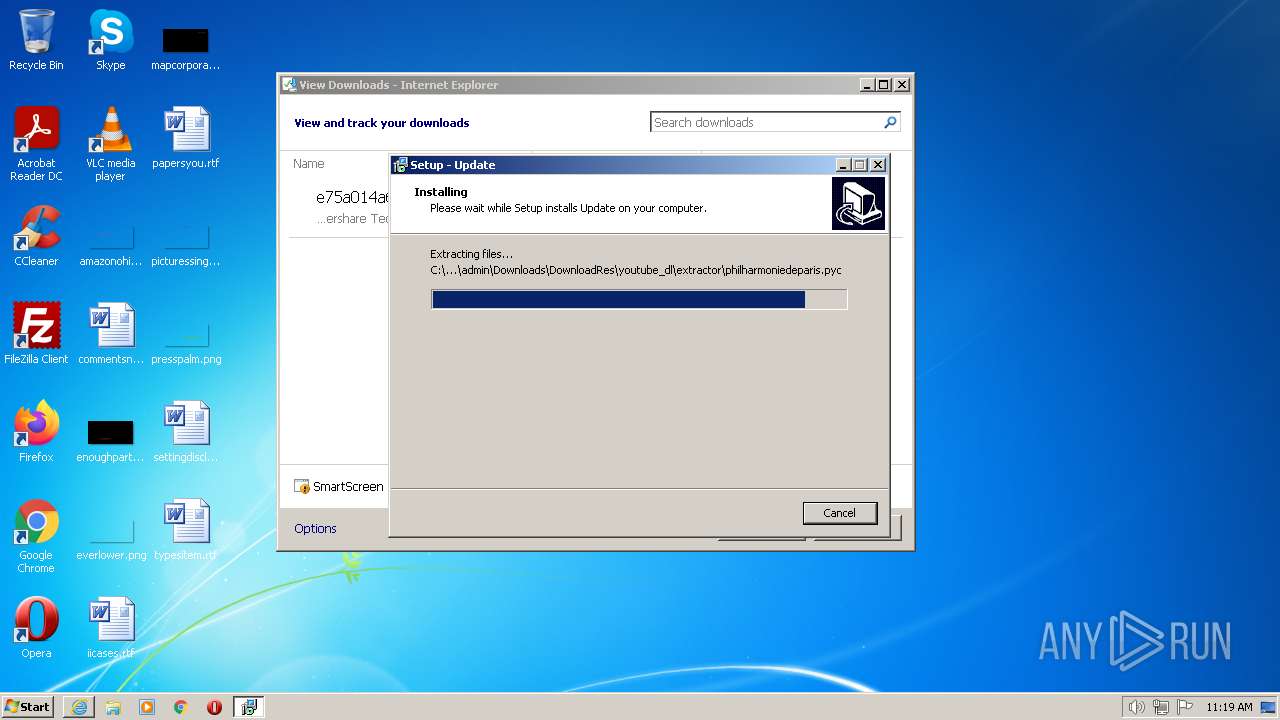Open the network tray icon

pyautogui.click(x=1161, y=707)
